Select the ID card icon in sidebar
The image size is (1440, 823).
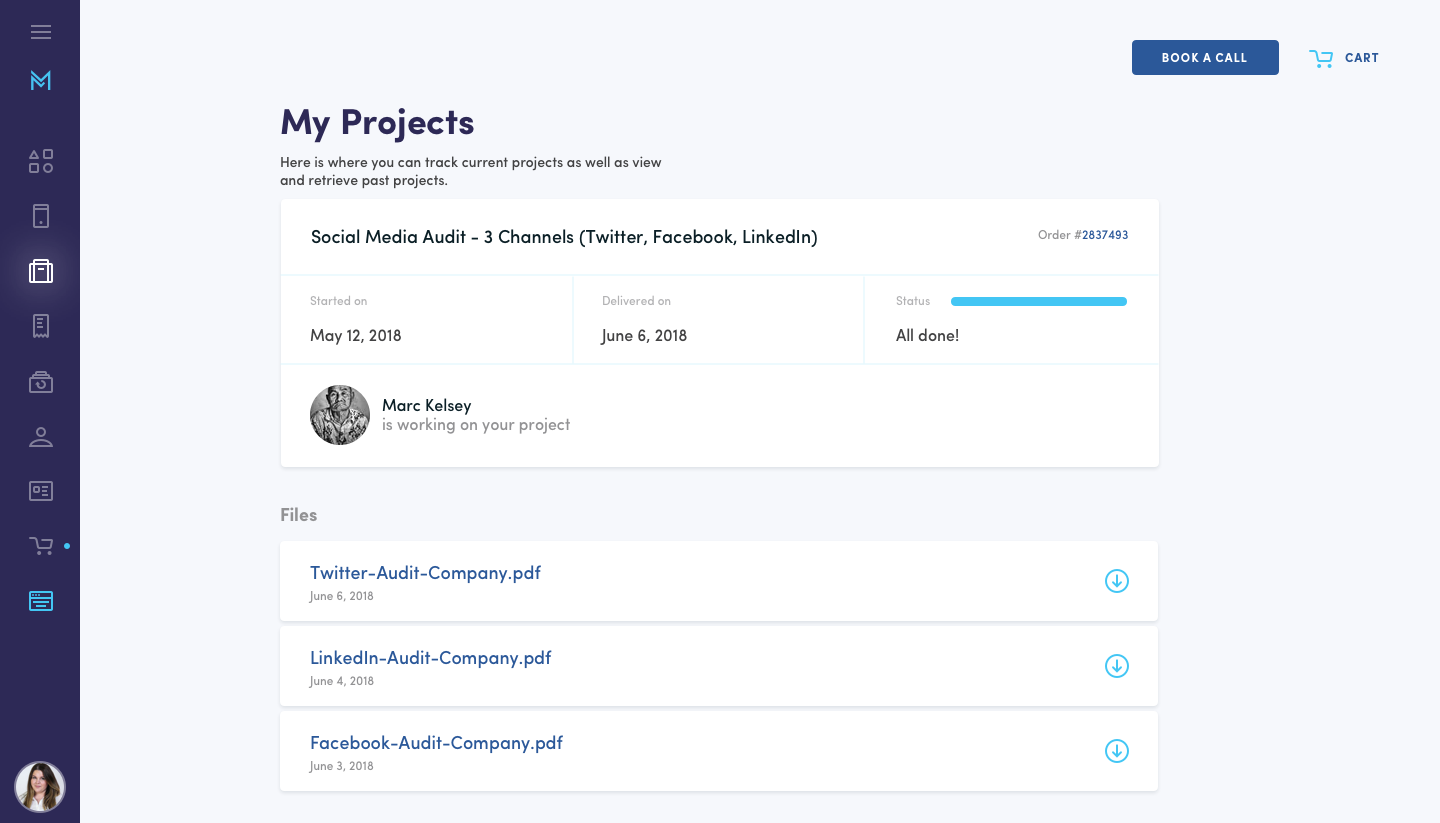point(41,491)
